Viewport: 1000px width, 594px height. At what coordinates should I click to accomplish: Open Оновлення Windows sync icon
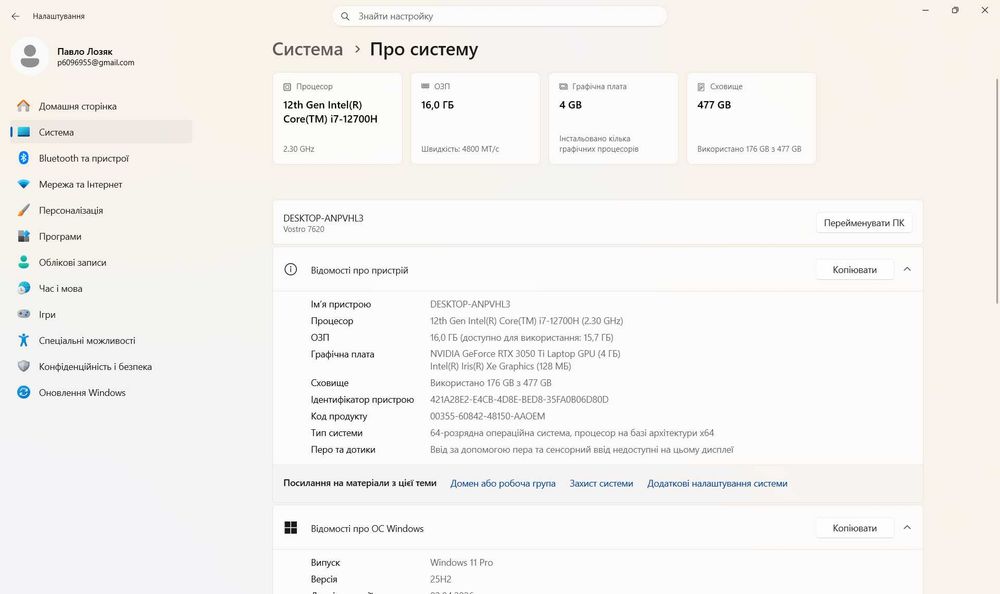[x=24, y=392]
